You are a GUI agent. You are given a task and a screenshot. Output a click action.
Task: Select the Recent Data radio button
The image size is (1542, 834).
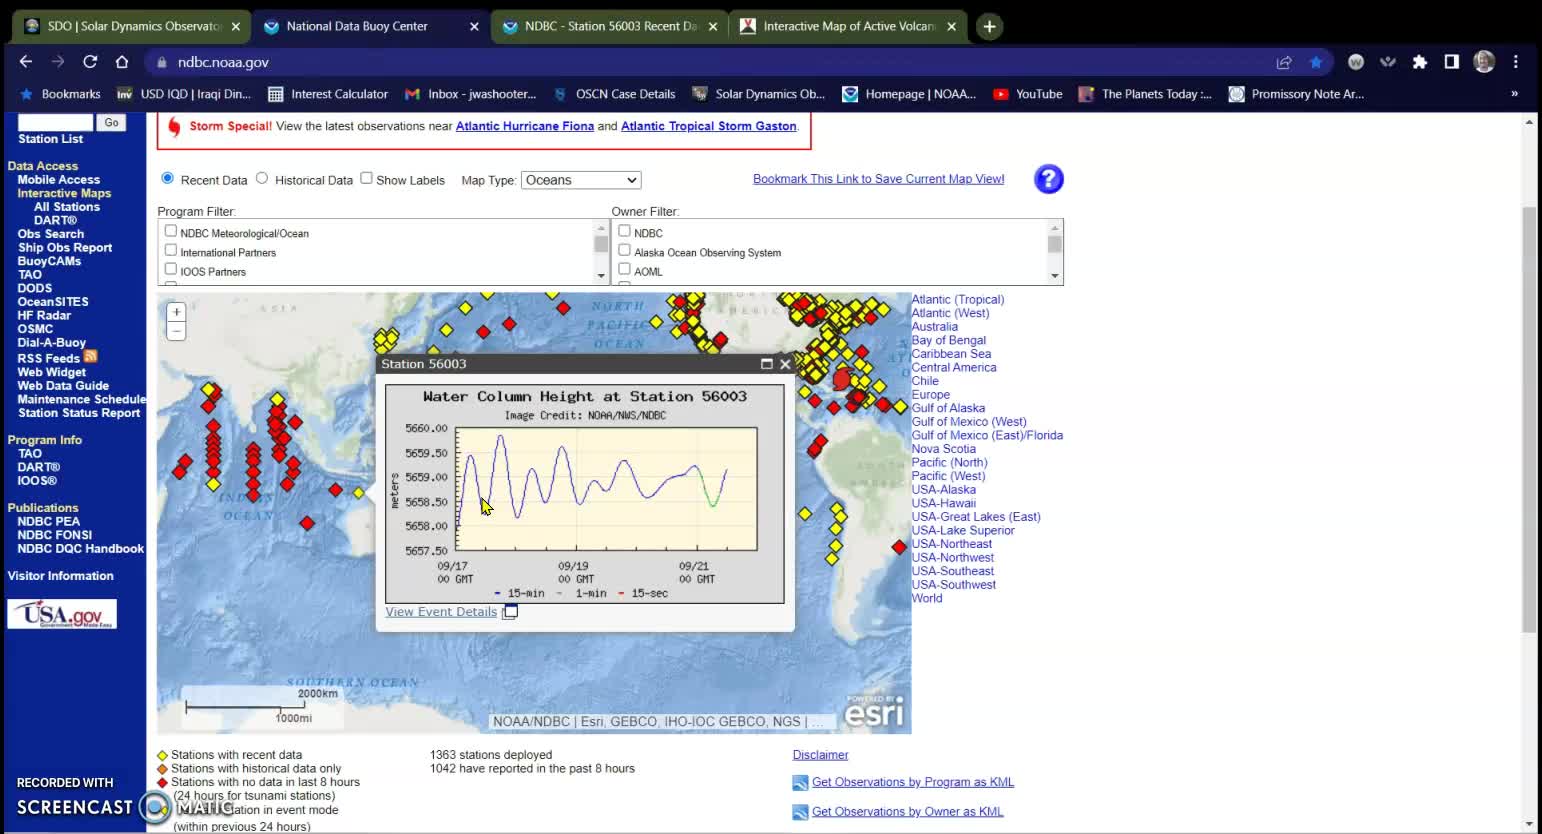(168, 178)
